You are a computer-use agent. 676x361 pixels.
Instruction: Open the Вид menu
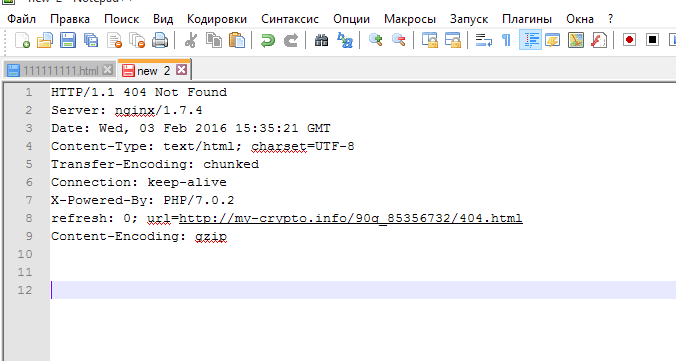coord(163,19)
